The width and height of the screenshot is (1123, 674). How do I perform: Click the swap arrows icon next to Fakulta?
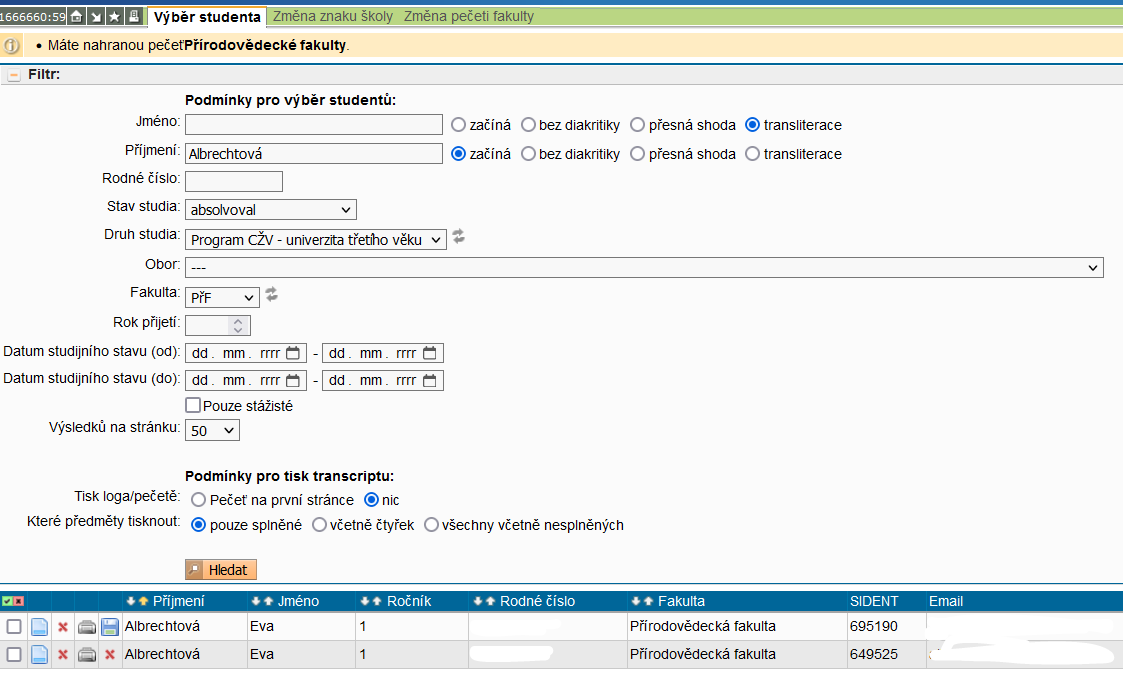(x=271, y=294)
